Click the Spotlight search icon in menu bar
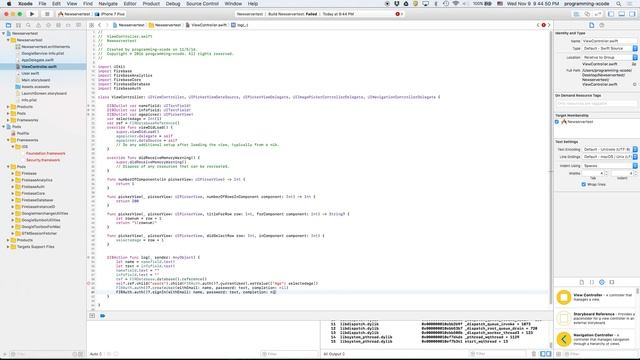This screenshot has height=360, width=640. (619, 4)
